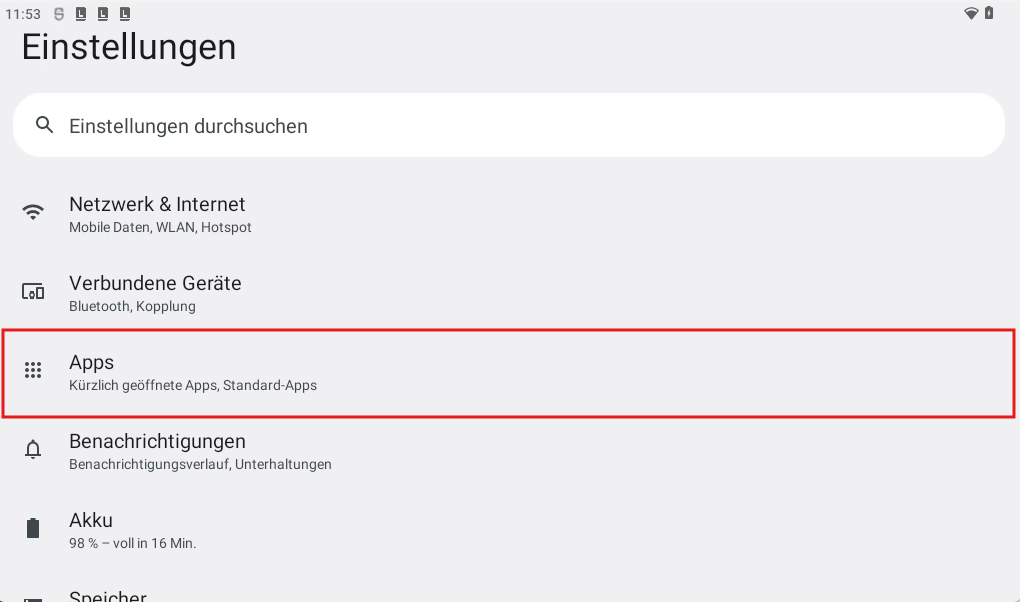Open Netzwerk & Internet settings

157,204
